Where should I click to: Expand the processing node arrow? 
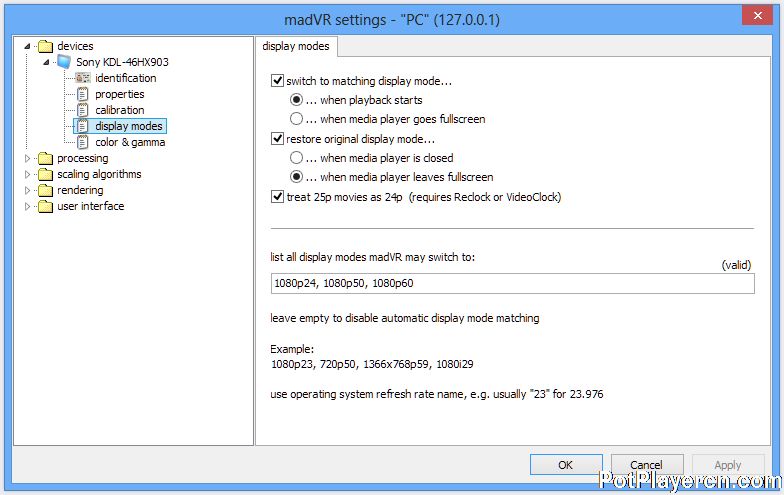(x=28, y=158)
